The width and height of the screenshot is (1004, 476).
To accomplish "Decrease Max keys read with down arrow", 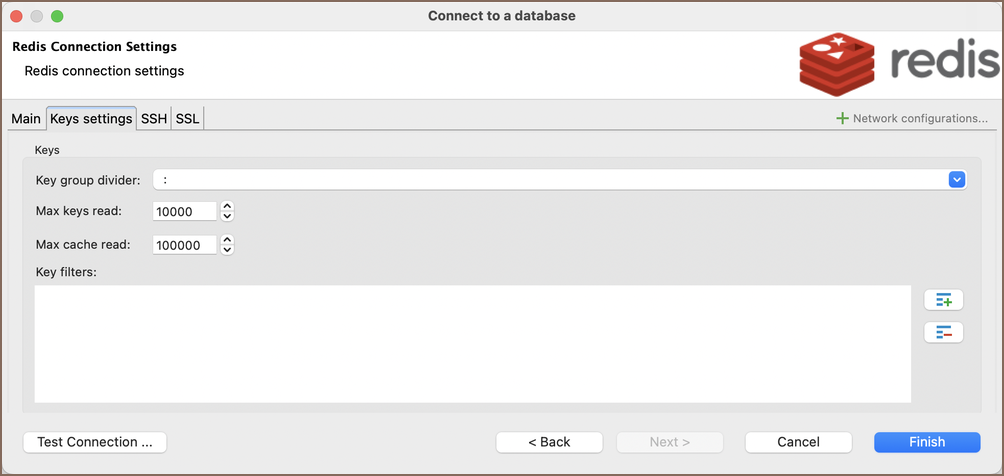I will (x=227, y=216).
